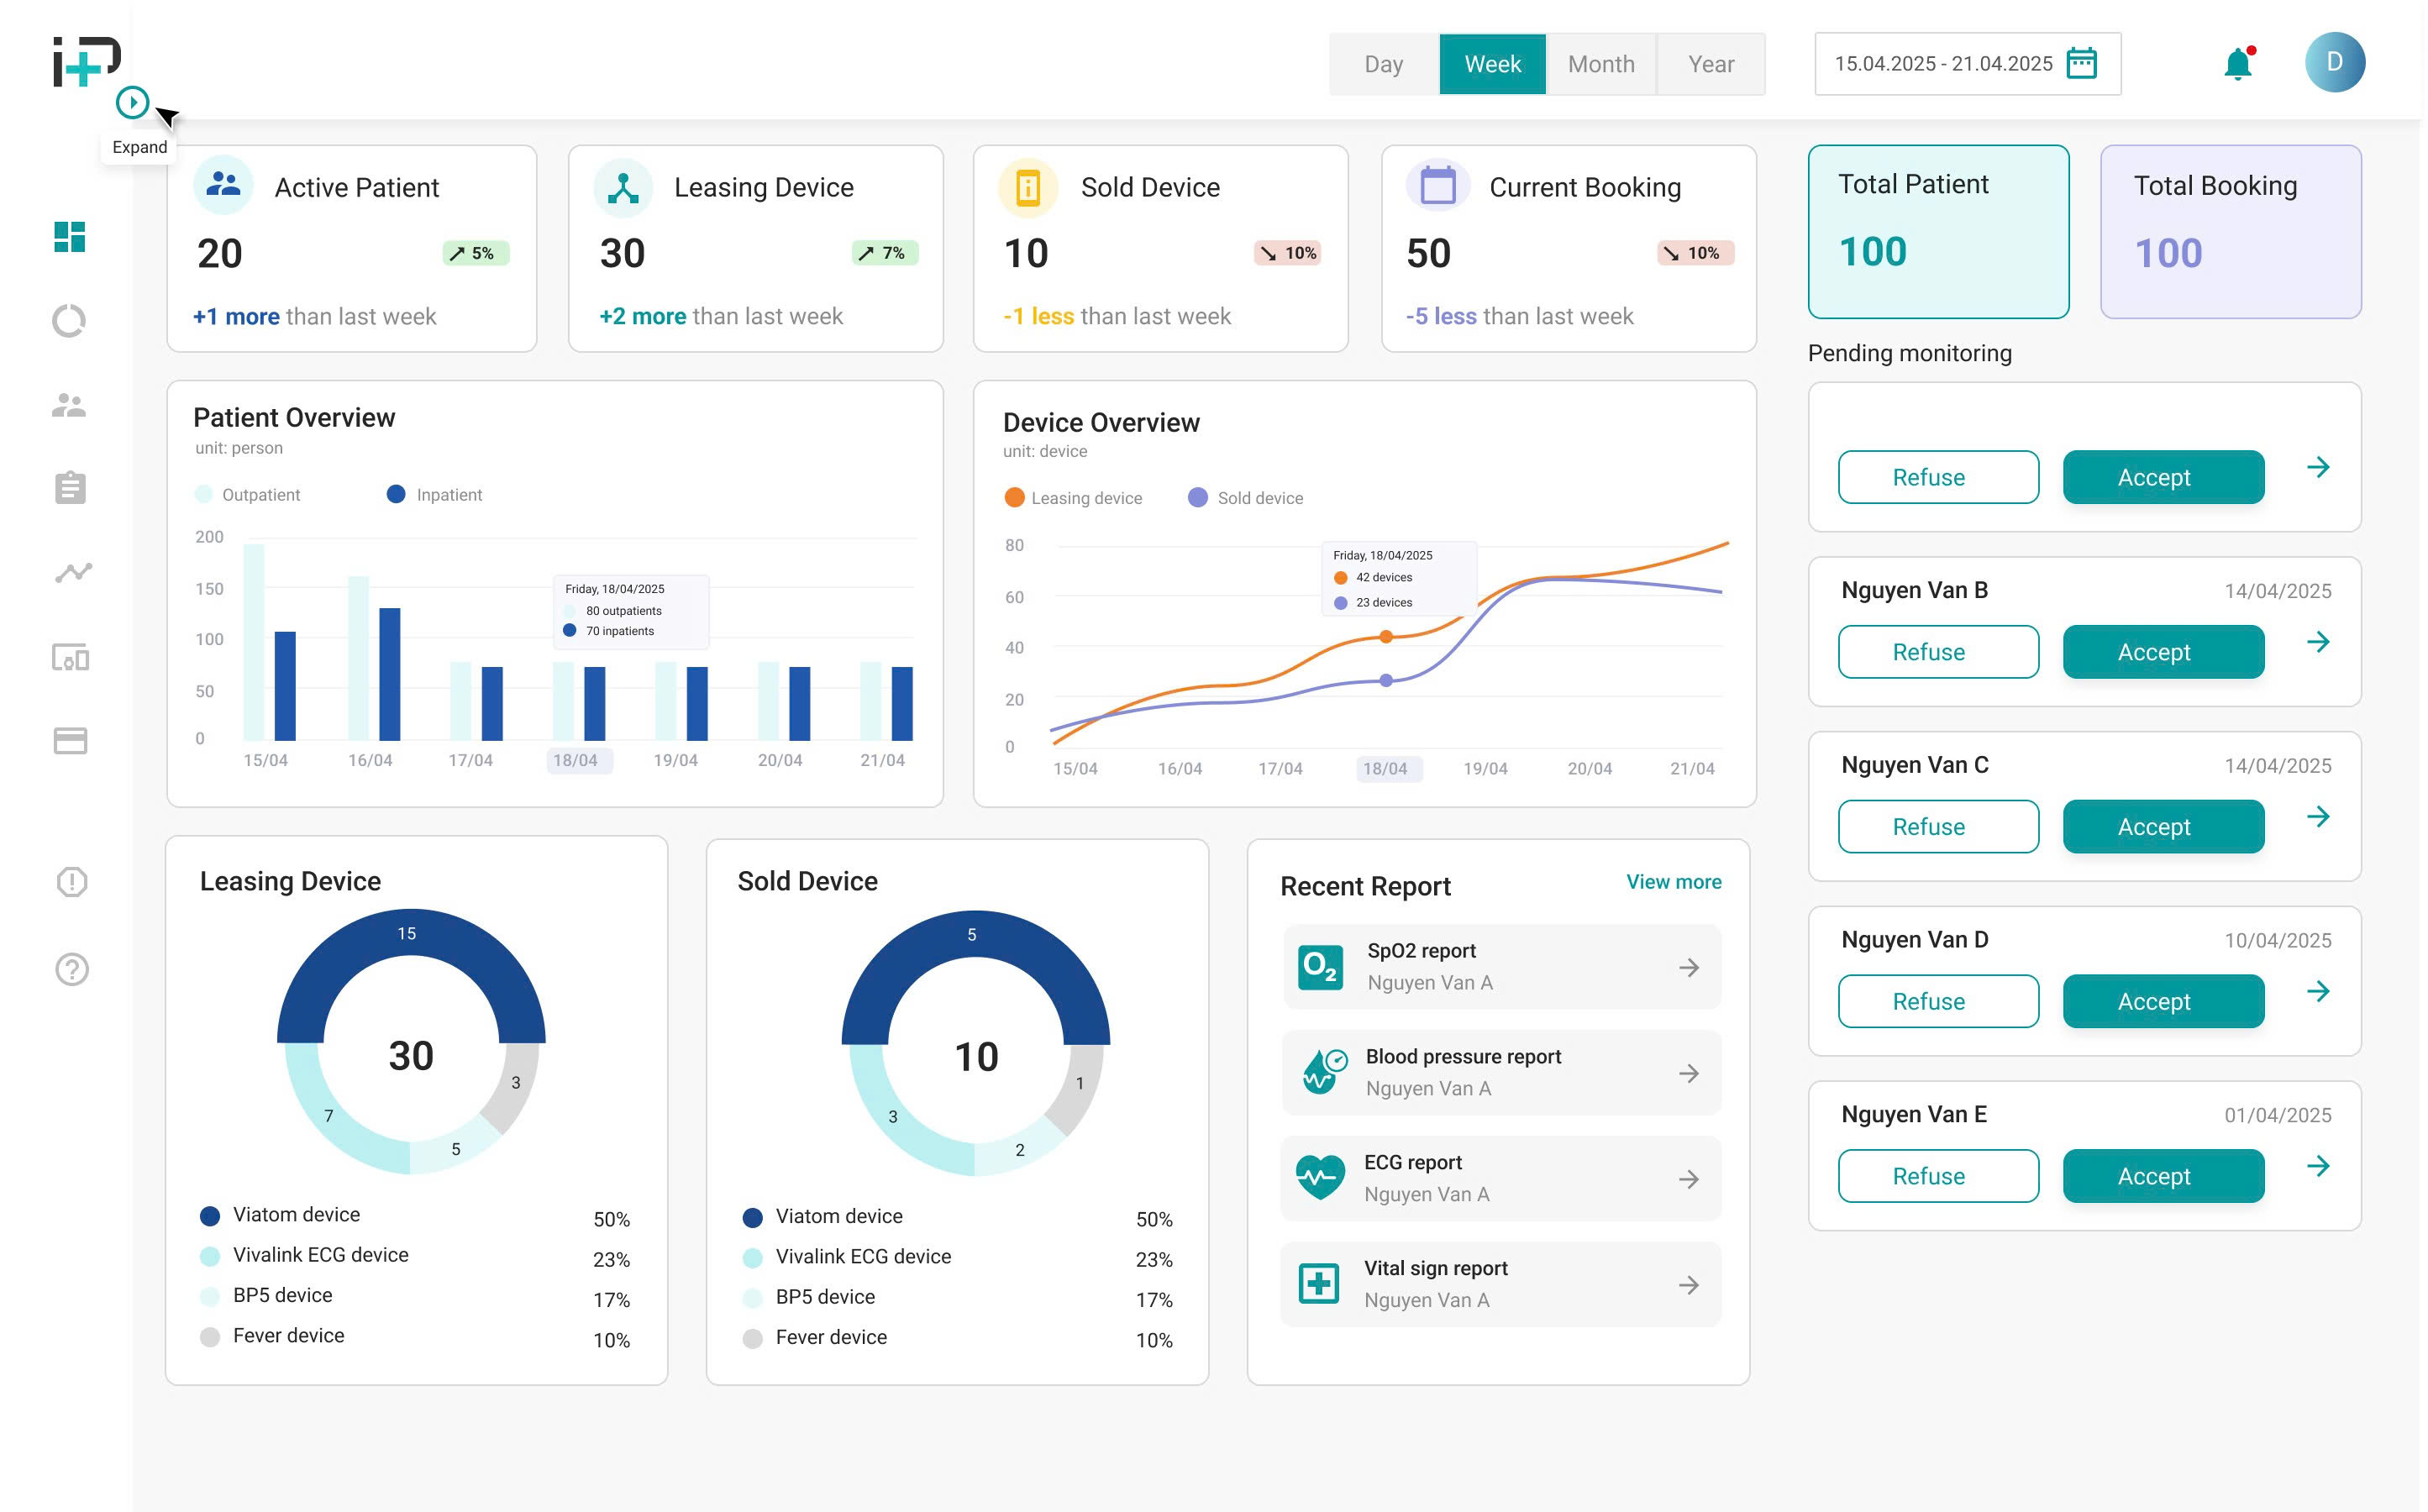
Task: Open the Blood pressure report icon
Action: (x=1323, y=1071)
